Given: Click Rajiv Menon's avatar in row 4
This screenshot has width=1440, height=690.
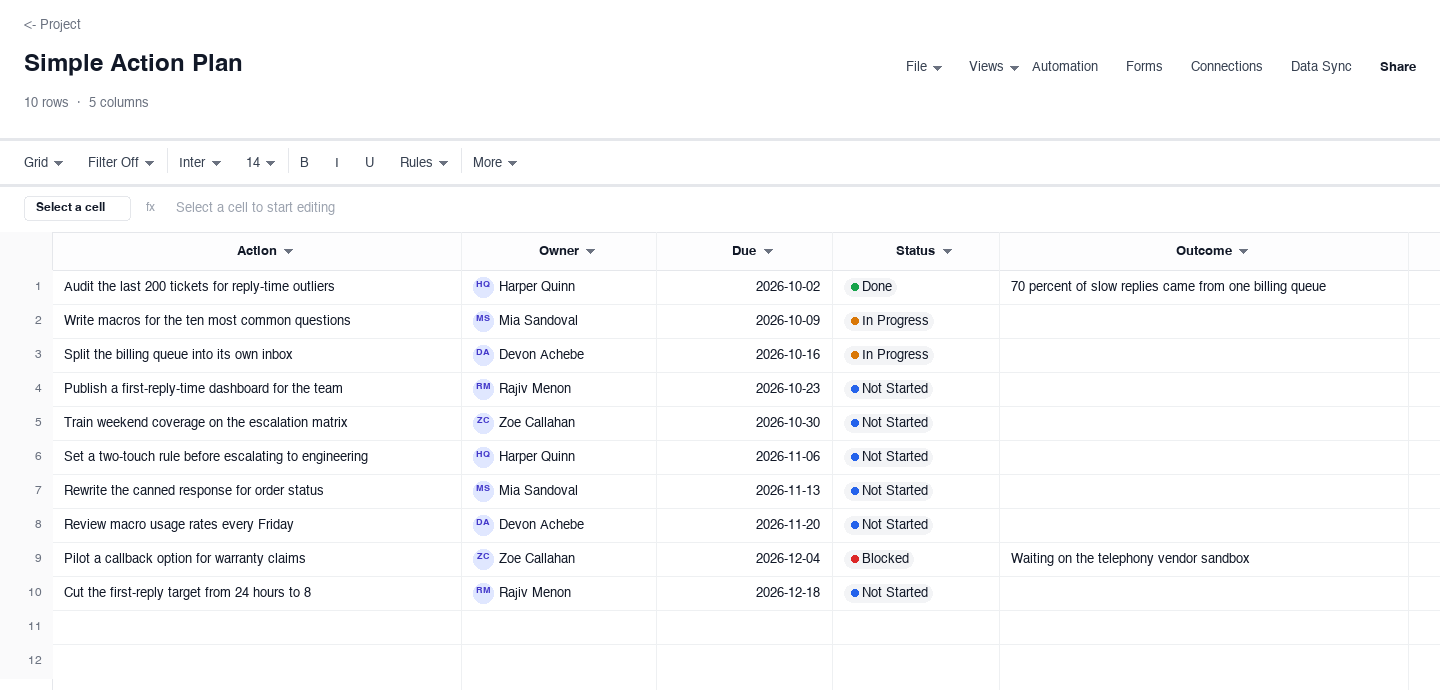Looking at the screenshot, I should (x=483, y=389).
